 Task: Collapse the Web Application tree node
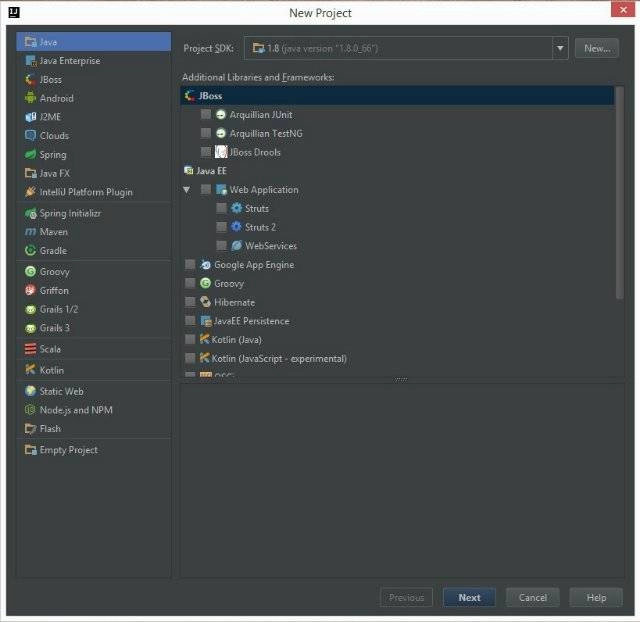click(187, 189)
